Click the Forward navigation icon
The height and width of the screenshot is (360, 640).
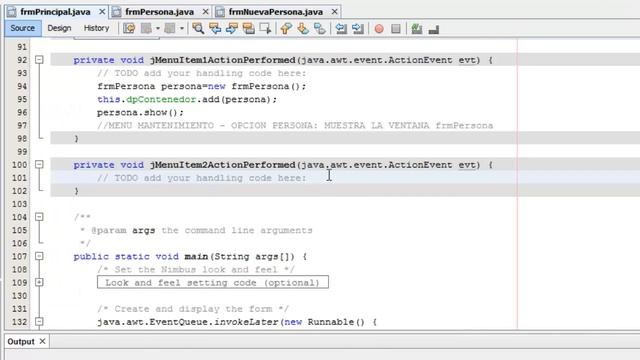pos(170,28)
